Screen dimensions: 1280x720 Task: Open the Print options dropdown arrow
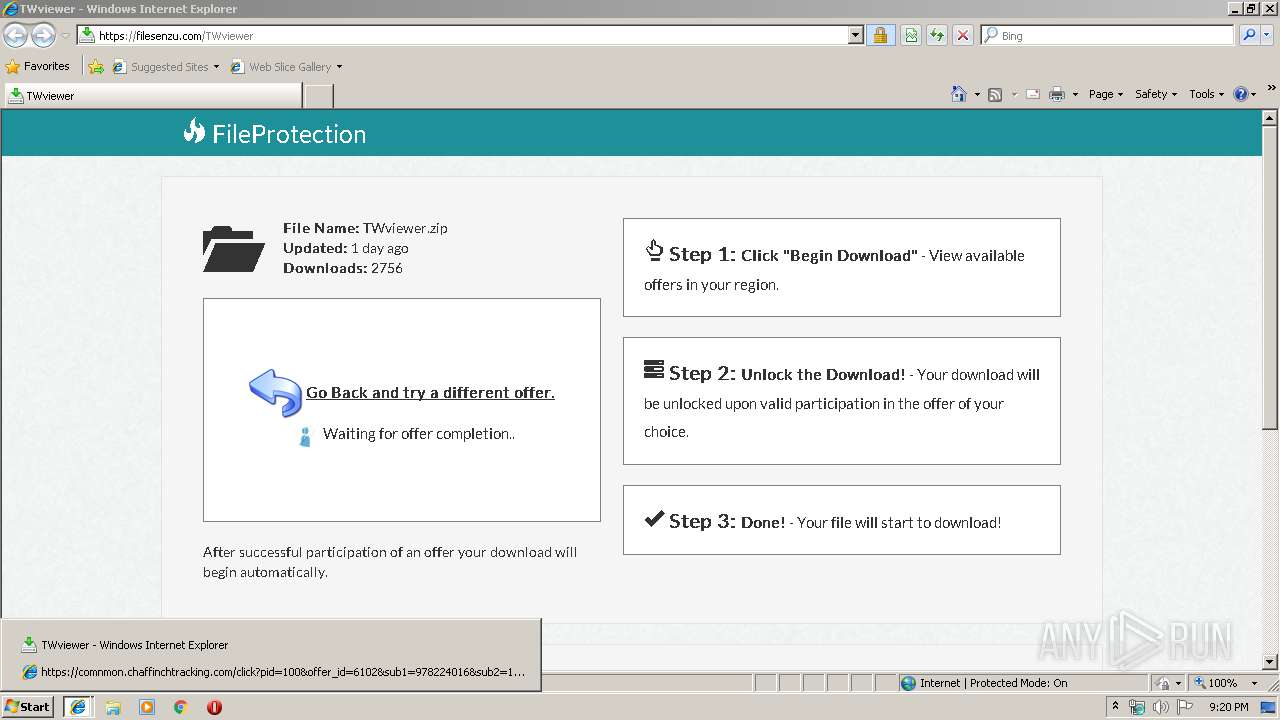click(1075, 94)
